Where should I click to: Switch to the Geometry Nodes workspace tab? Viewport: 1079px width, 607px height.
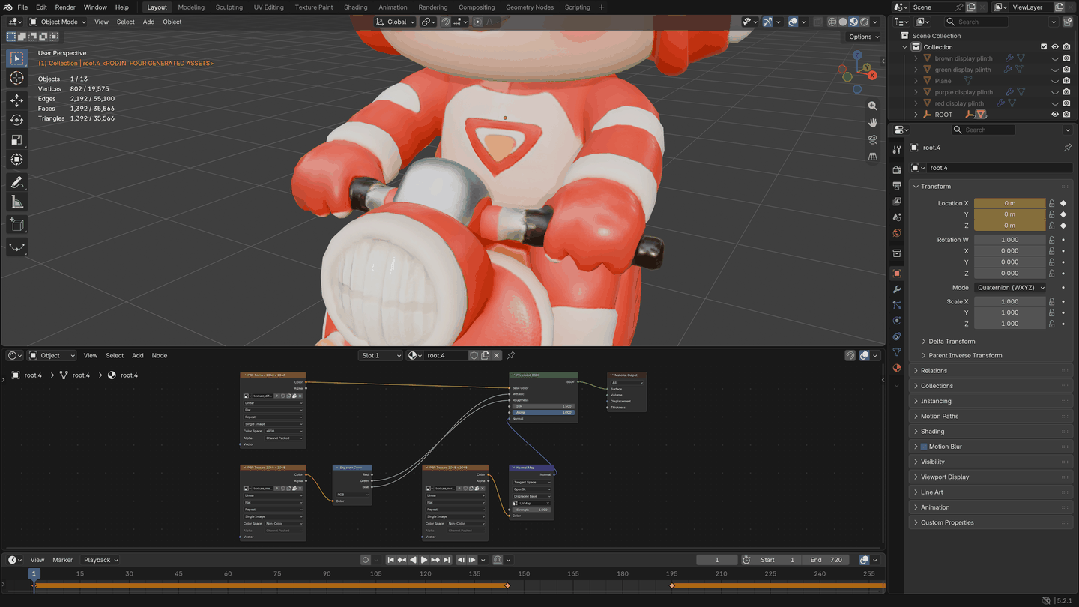click(530, 8)
